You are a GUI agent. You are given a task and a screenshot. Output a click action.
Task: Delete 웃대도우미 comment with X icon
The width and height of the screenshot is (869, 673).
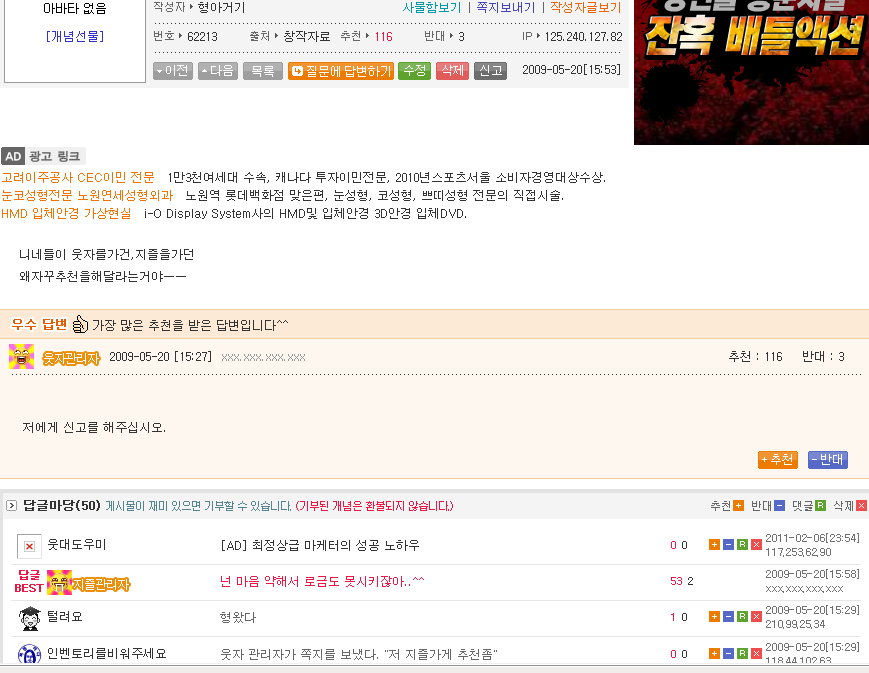756,545
